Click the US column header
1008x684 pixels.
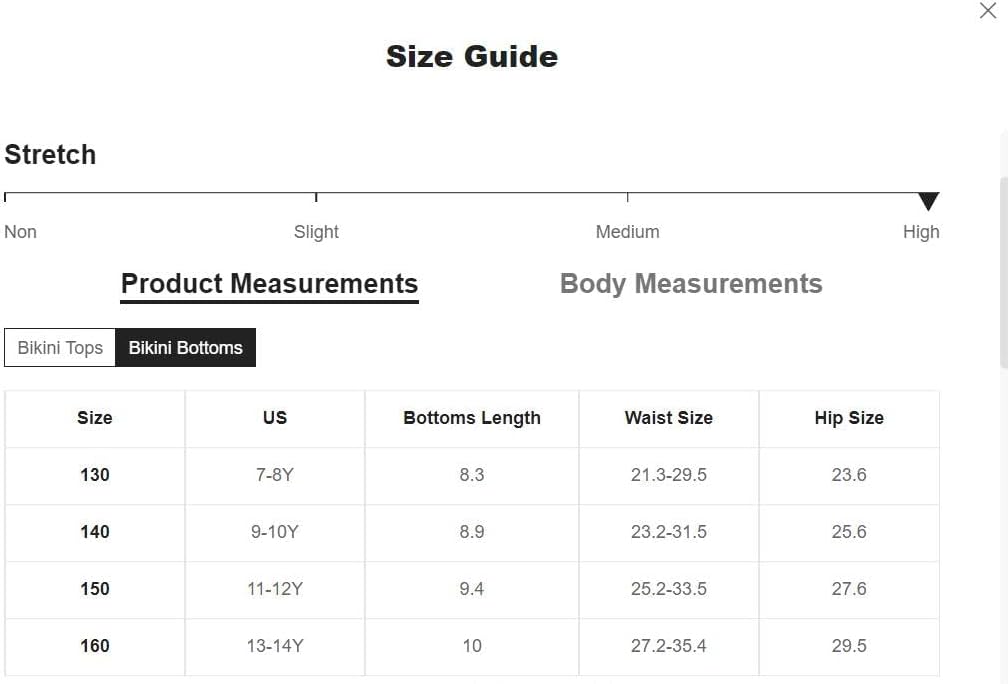pos(275,418)
